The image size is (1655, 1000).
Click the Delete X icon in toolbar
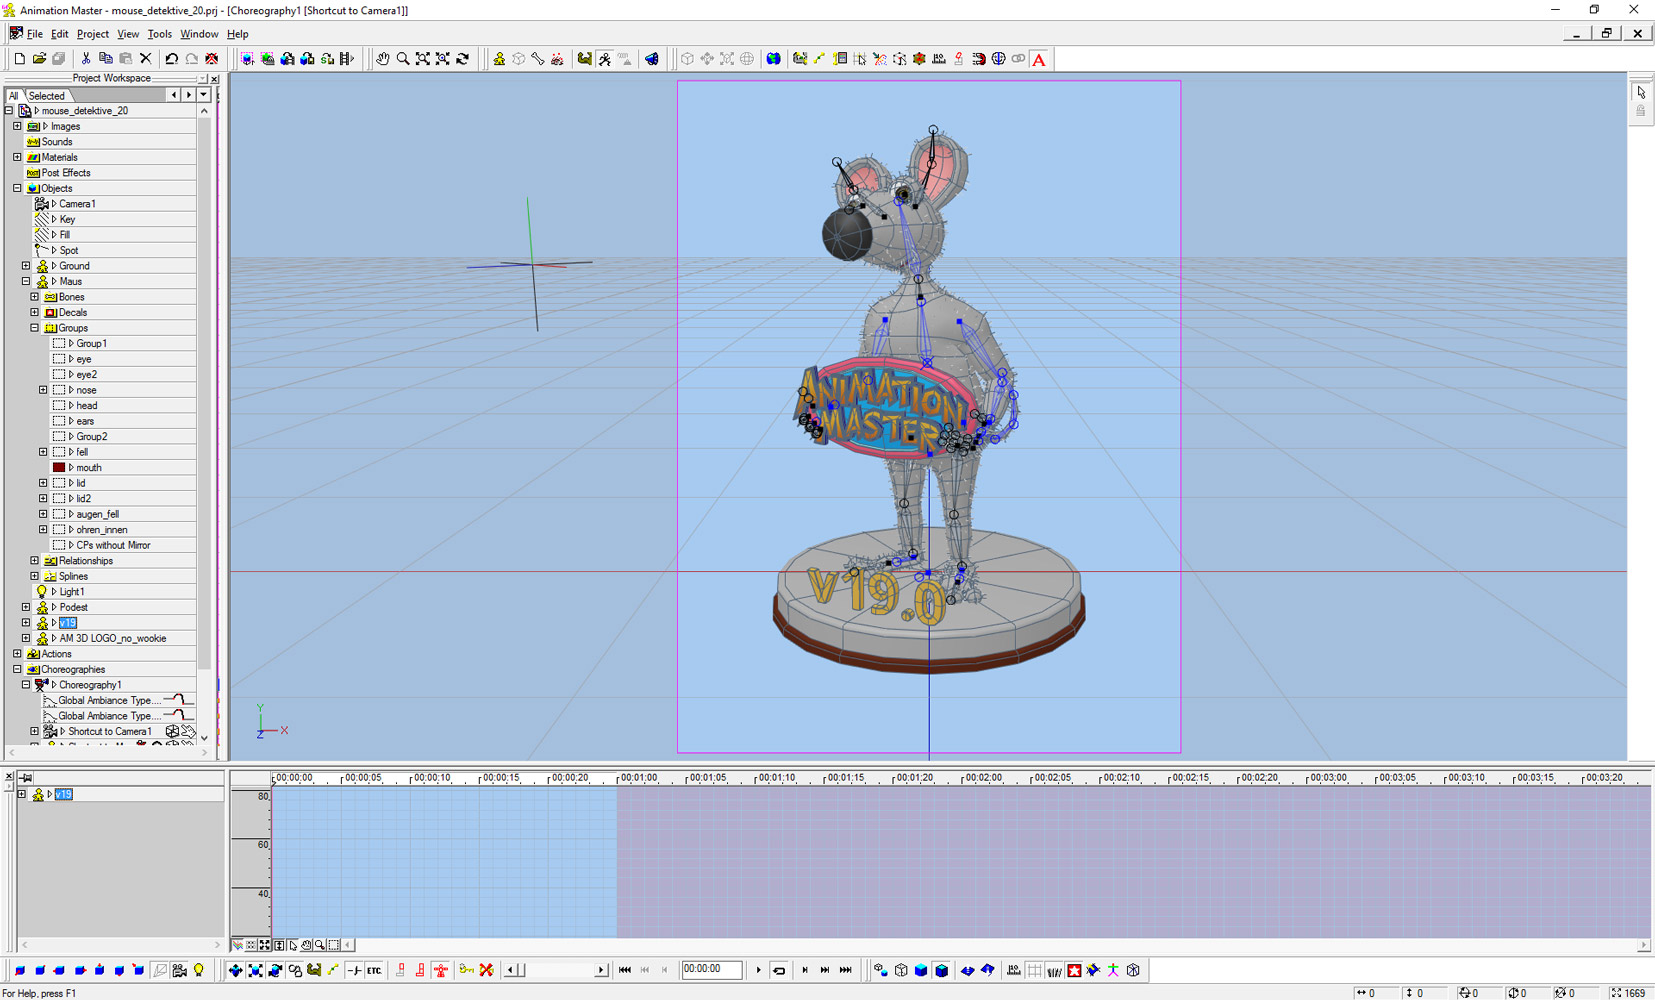click(x=146, y=59)
